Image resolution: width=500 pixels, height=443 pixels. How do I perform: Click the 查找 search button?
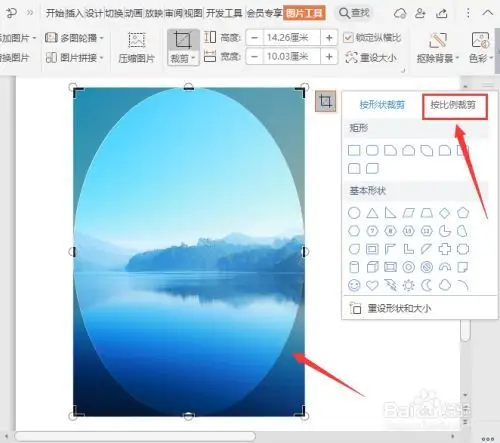(x=354, y=13)
